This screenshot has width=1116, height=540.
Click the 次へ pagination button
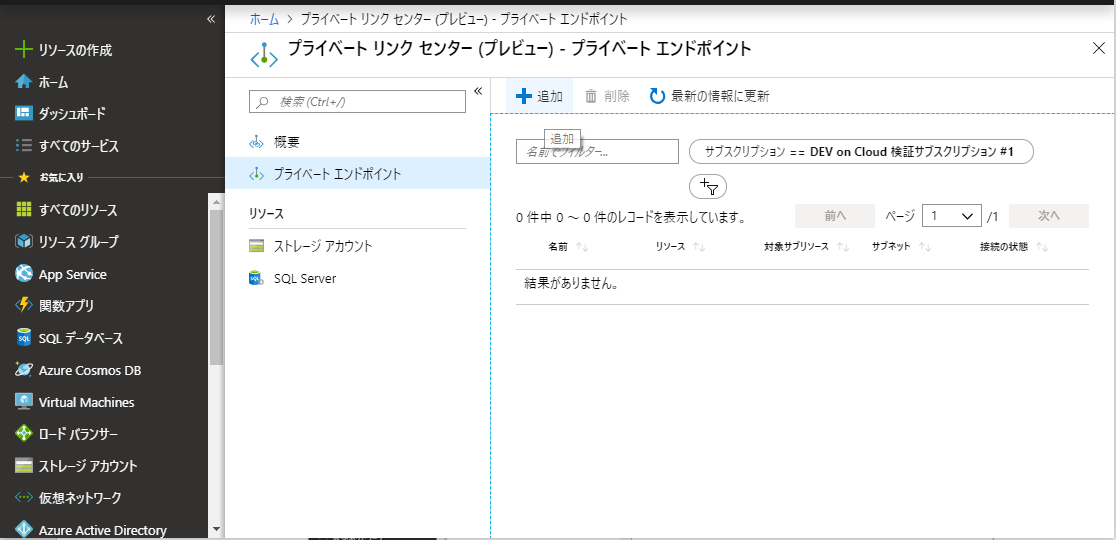pos(1048,216)
